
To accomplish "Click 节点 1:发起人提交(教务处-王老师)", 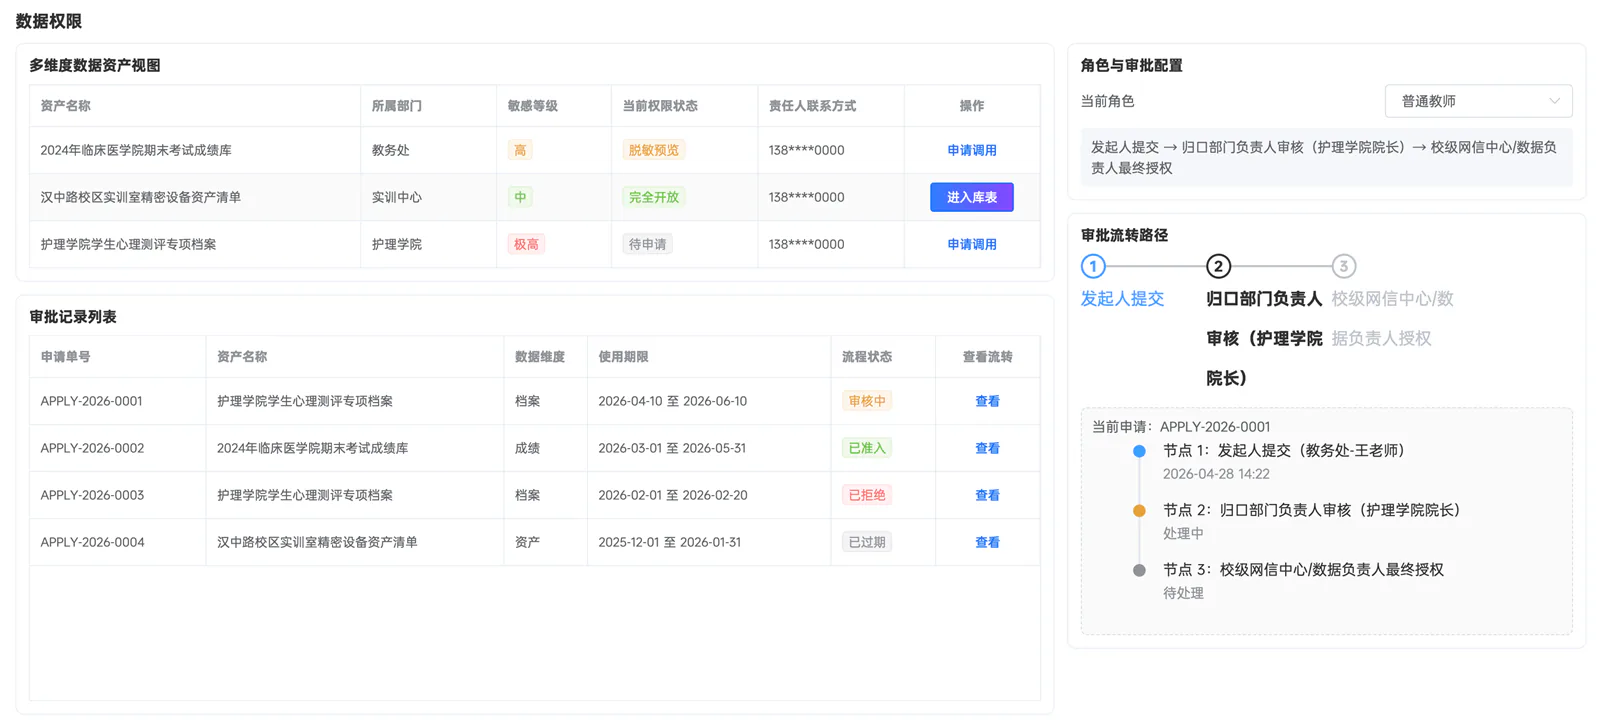I will click(1284, 451).
